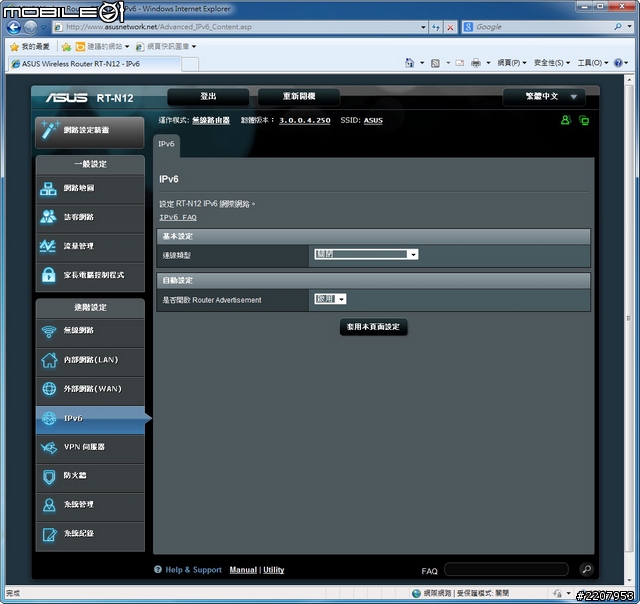Click the browser Print icon

(476, 63)
